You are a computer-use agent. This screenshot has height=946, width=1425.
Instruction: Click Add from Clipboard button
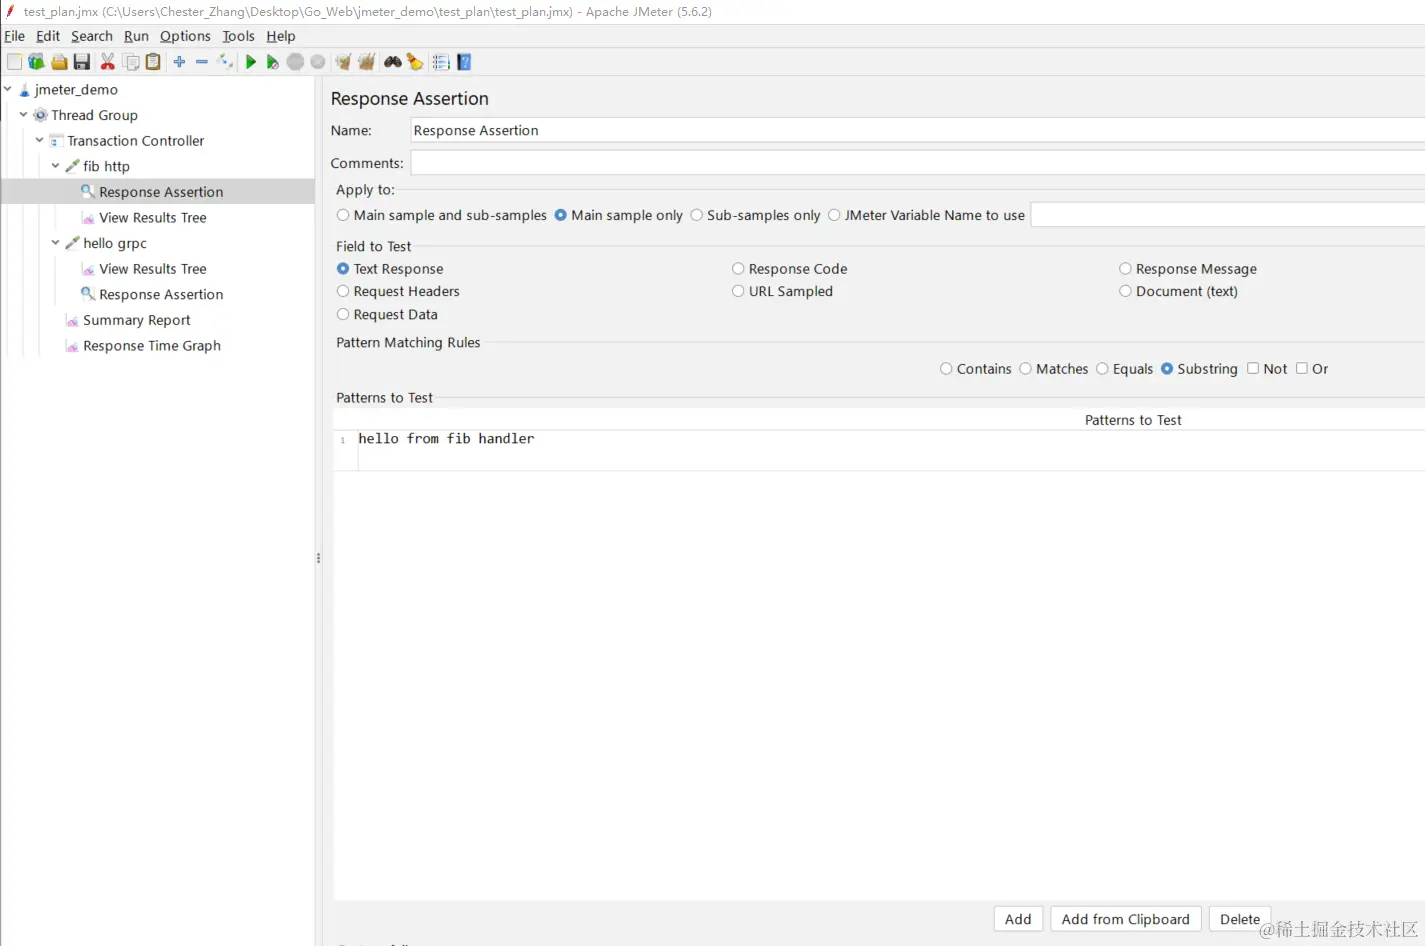1125,919
